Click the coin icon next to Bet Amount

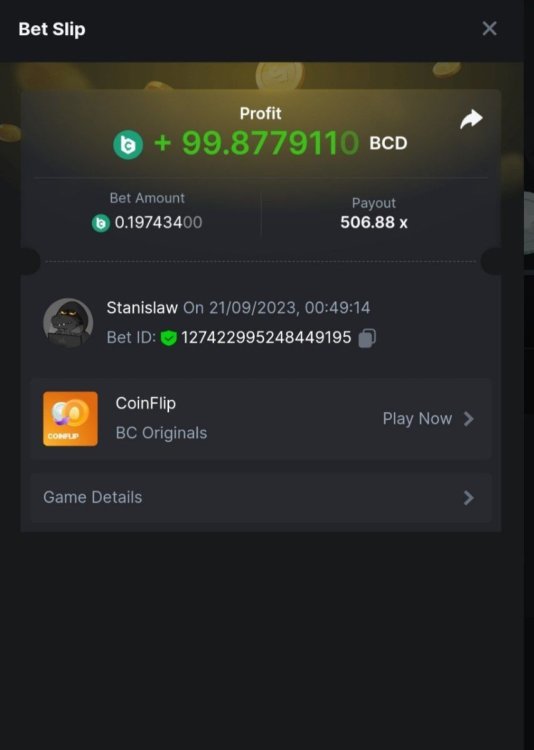(x=100, y=223)
